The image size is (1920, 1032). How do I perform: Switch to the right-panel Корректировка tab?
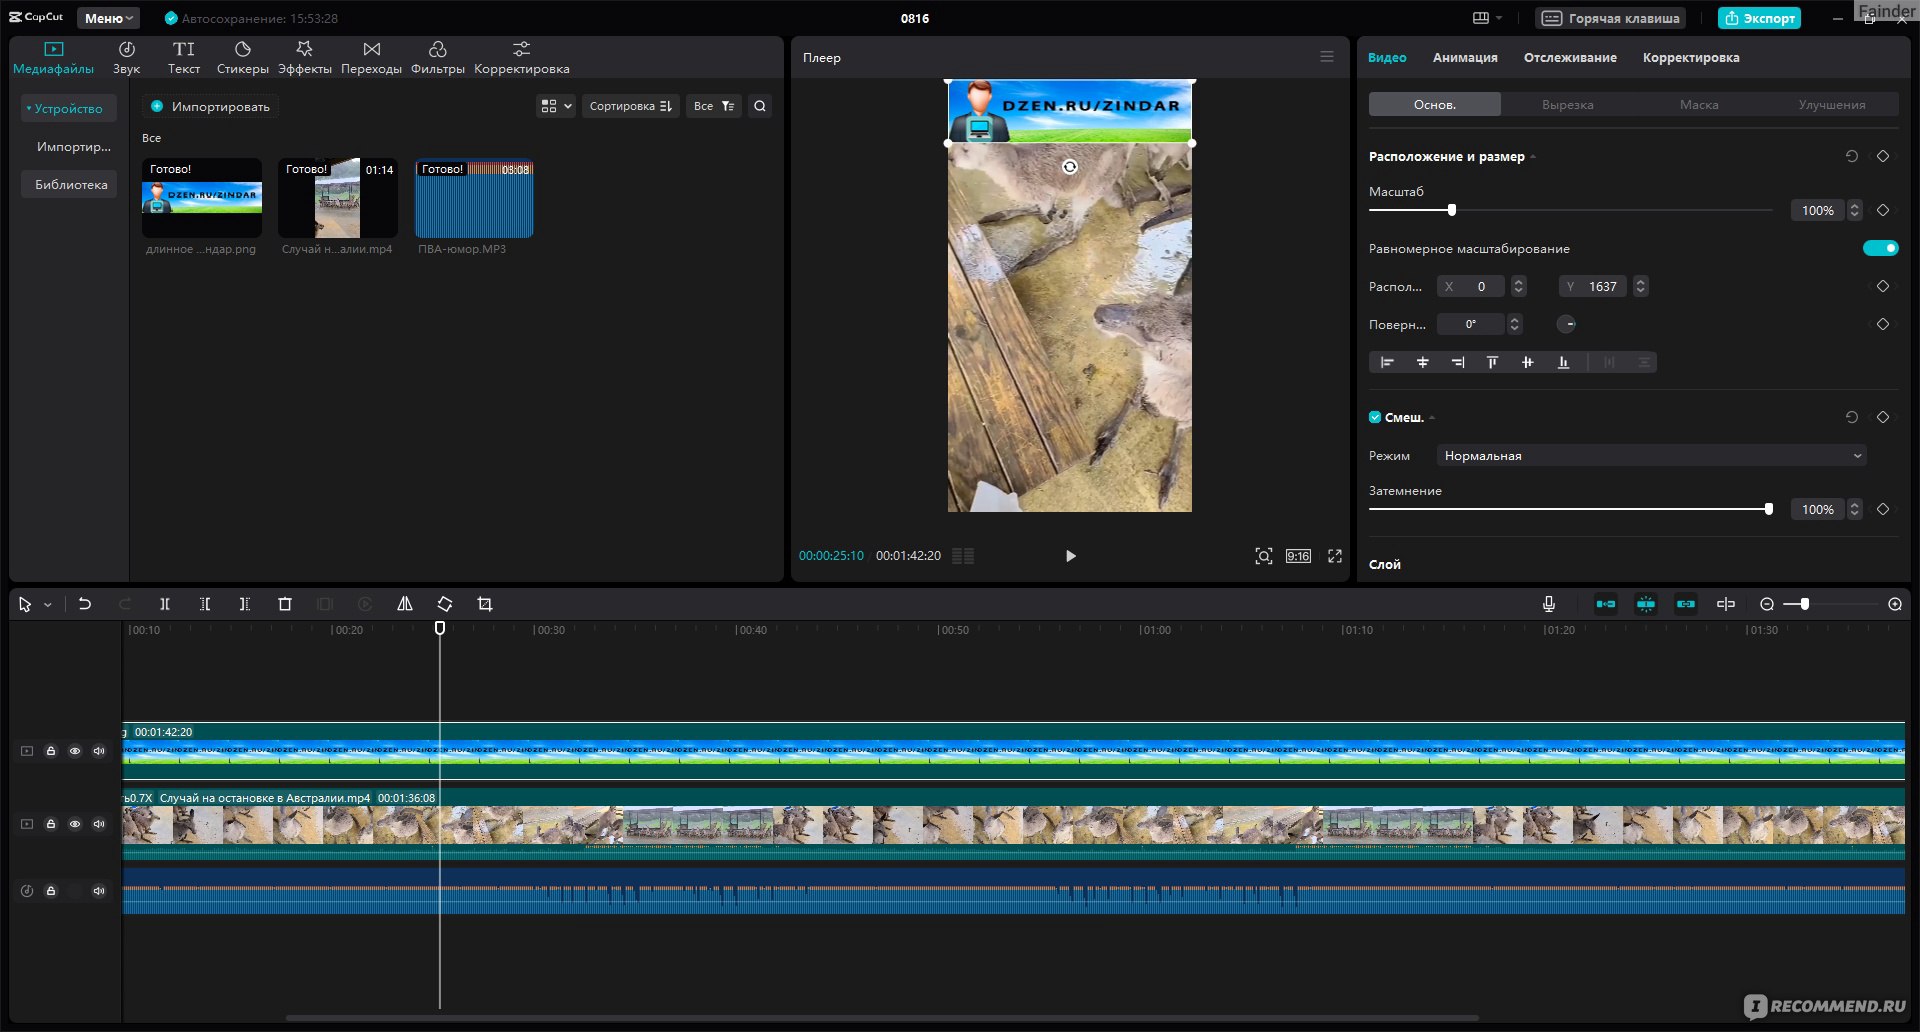1691,58
